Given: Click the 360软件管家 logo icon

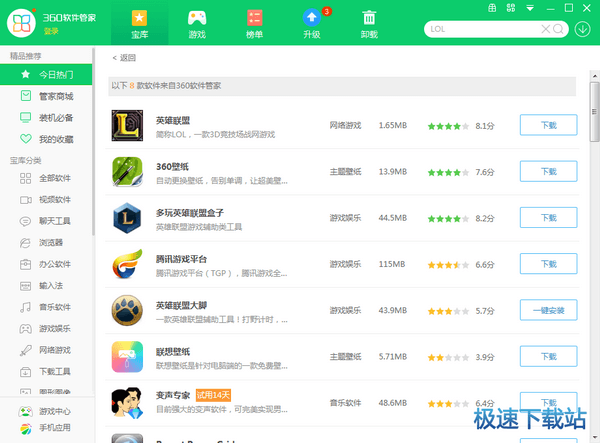Looking at the screenshot, I should click(21, 23).
